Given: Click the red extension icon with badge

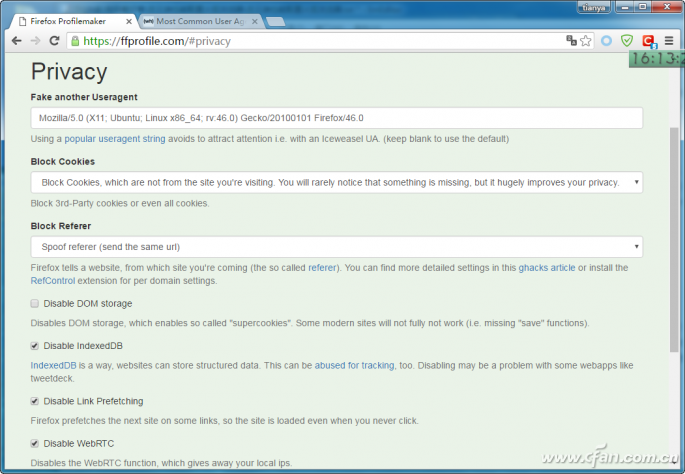Looking at the screenshot, I should [649, 41].
